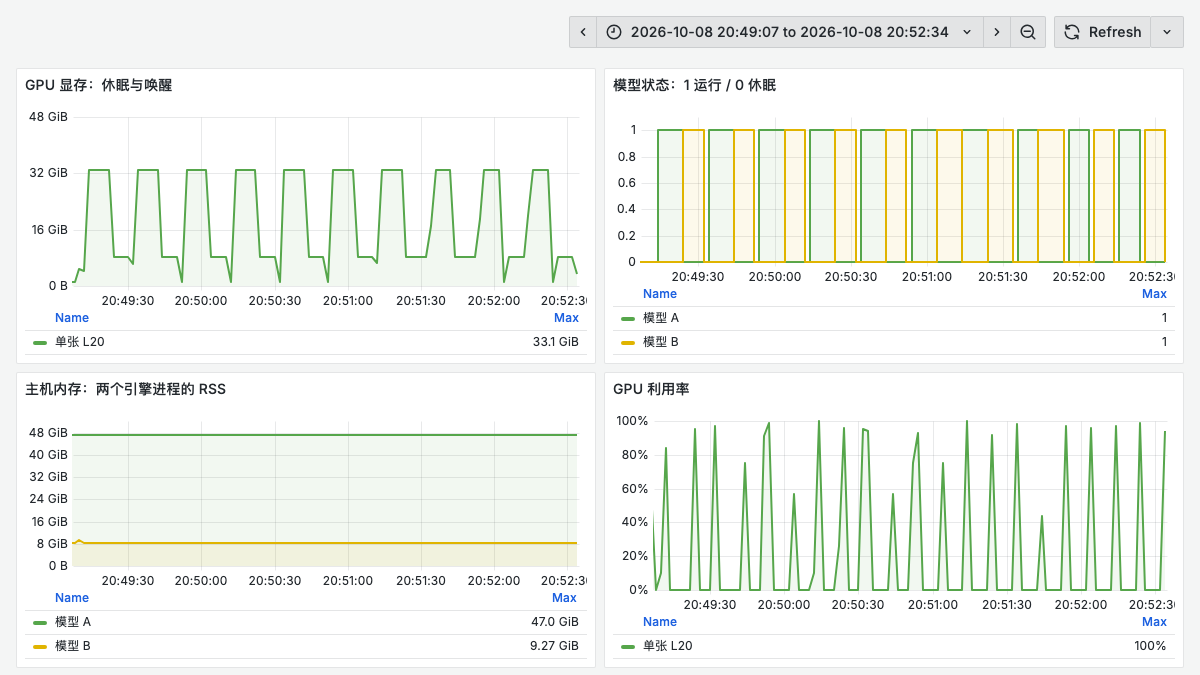Sort GPU 显存 legend by Name
The image size is (1200, 675).
click(x=72, y=318)
